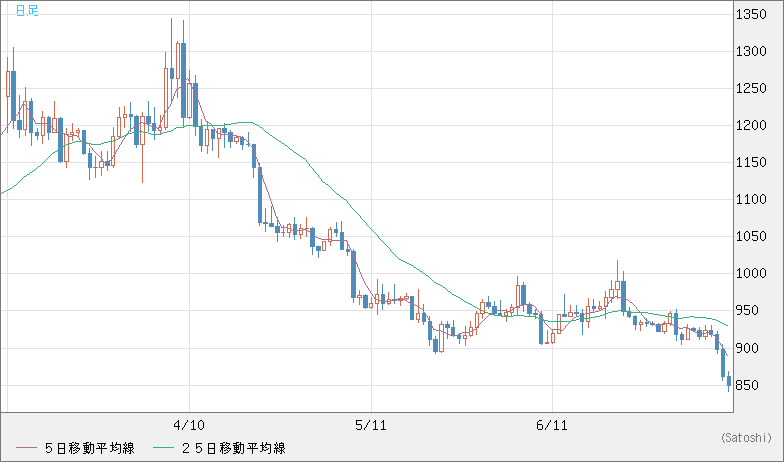Click the last candlestick near 850
This screenshot has height=462, width=784.
729,381
